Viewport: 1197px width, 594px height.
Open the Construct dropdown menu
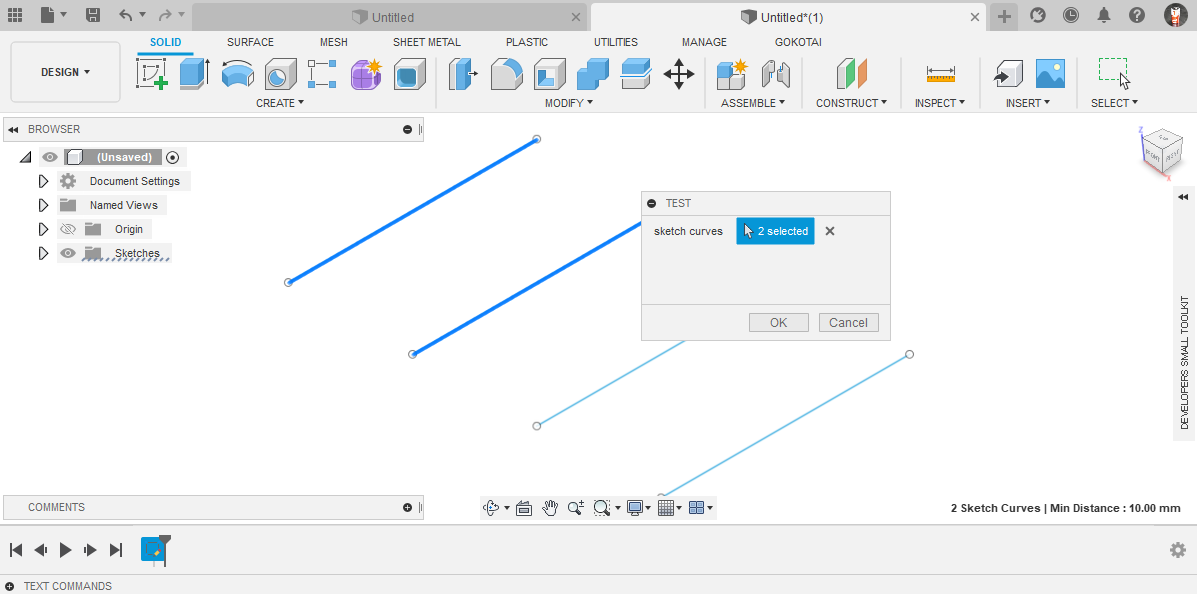pos(851,103)
